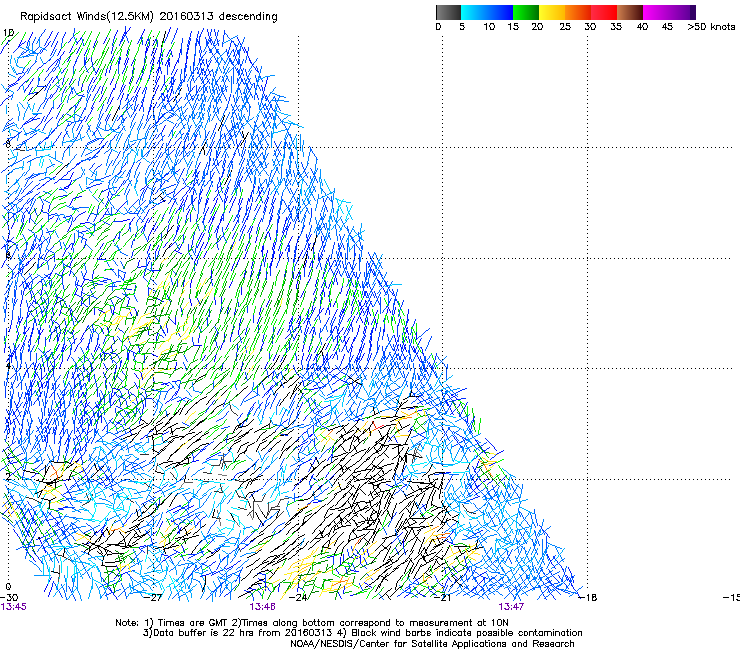Click the title 'Rapidscat Winds(12.5KM) 20160313 descending'

coord(149,17)
